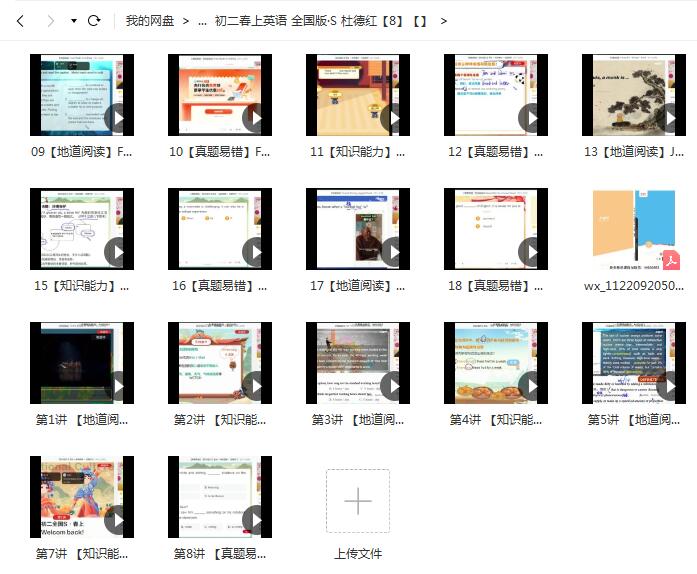Select file name 10【真题易错】F...
The width and height of the screenshot is (697, 574).
[x=220, y=152]
